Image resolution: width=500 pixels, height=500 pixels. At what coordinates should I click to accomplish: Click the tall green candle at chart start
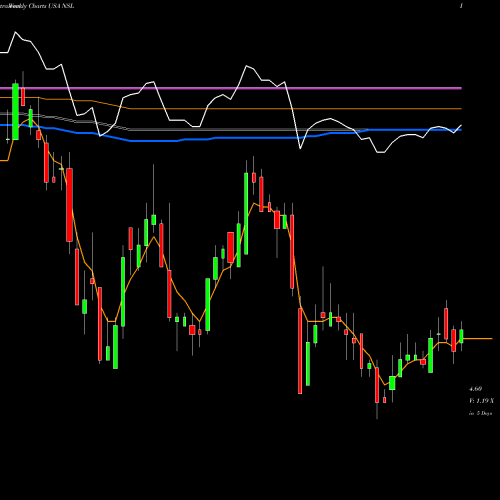tap(15, 111)
